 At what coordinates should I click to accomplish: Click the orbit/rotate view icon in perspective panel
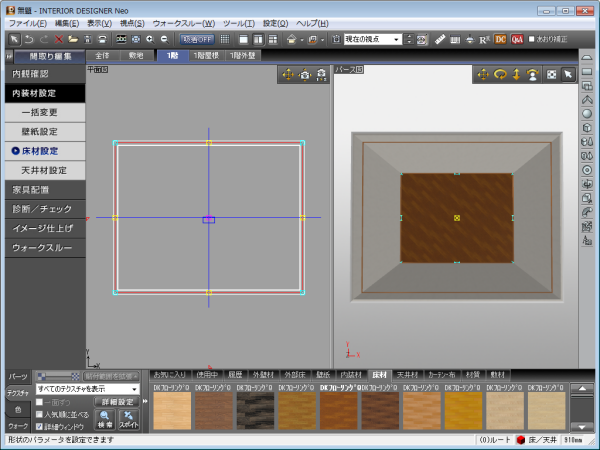500,74
